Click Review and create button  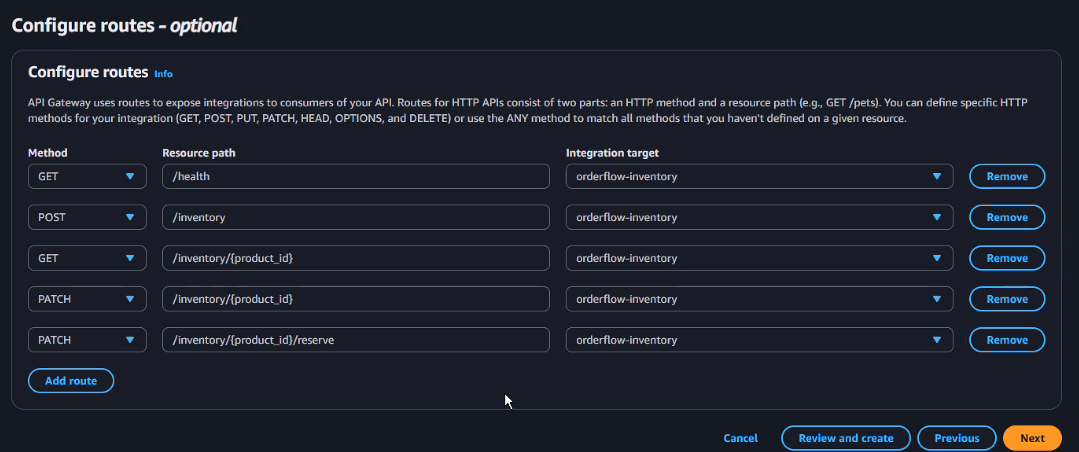coord(846,438)
